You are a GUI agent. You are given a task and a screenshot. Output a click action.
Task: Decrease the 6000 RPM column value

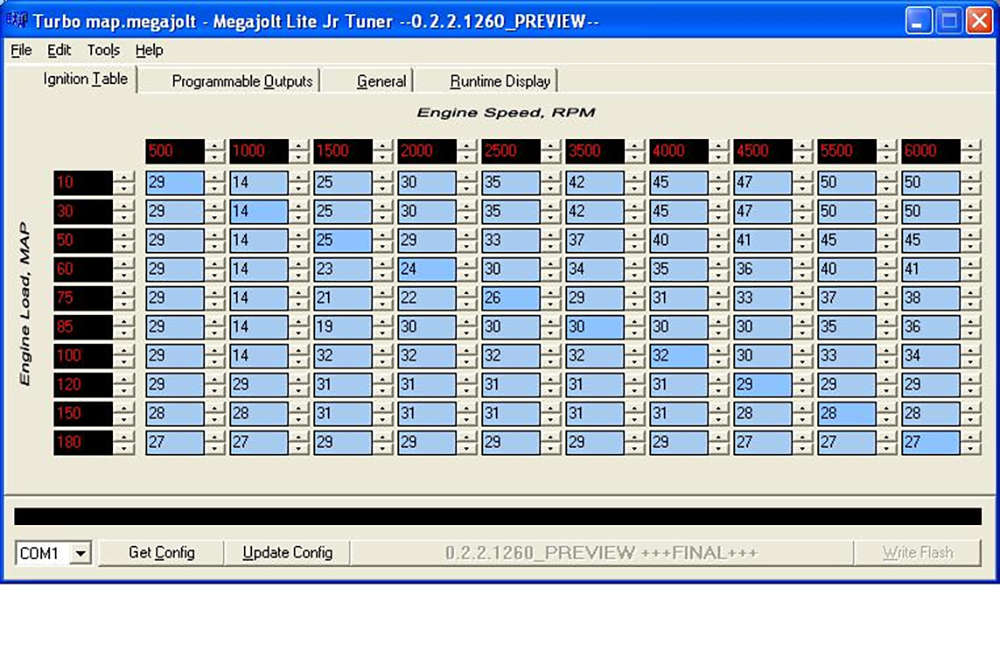click(970, 157)
